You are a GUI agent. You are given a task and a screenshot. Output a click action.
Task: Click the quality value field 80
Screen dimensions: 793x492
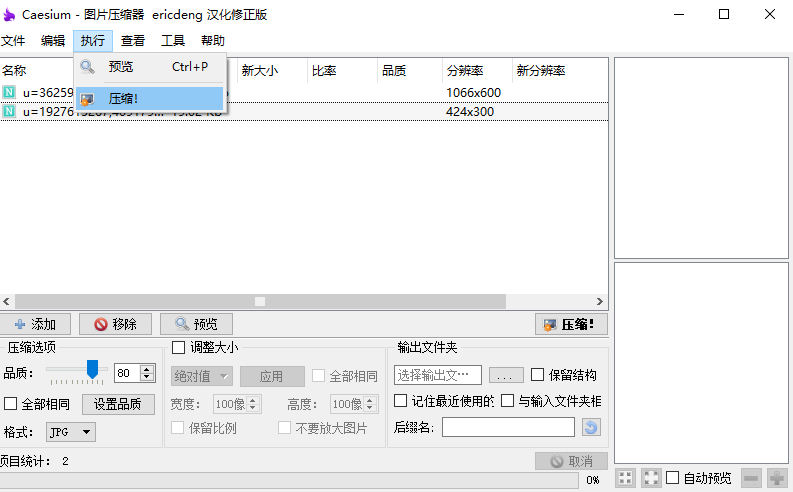click(127, 373)
